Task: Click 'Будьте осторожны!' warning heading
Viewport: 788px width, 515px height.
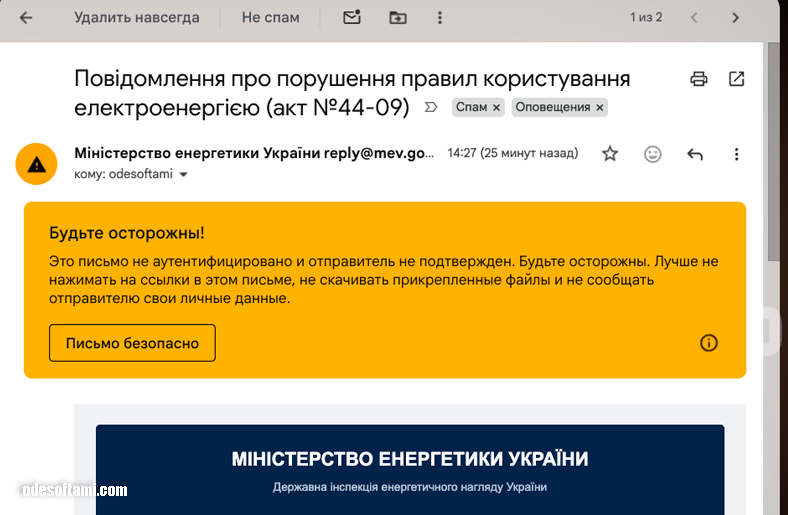Action: (x=127, y=233)
